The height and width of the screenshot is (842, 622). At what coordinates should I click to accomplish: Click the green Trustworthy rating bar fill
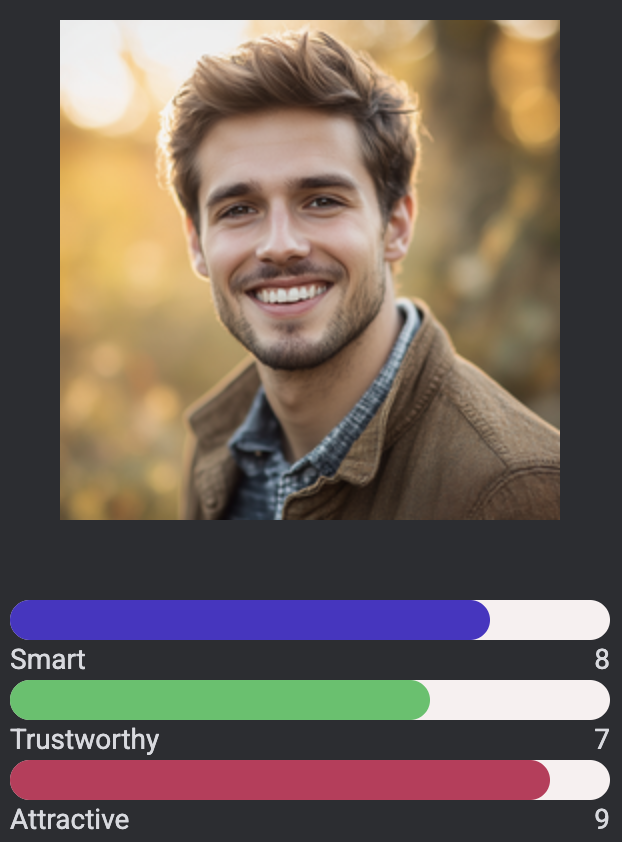tap(220, 700)
